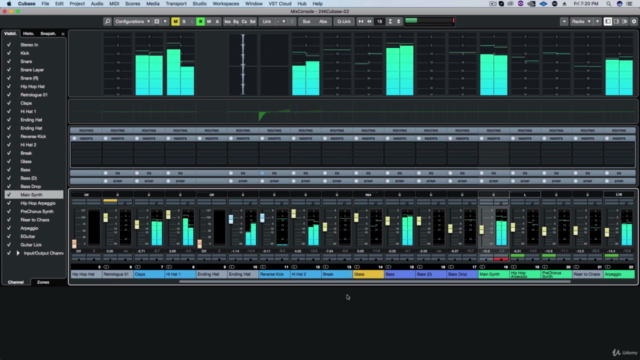
Task: Open the Apple menu
Action: (x=9, y=4)
